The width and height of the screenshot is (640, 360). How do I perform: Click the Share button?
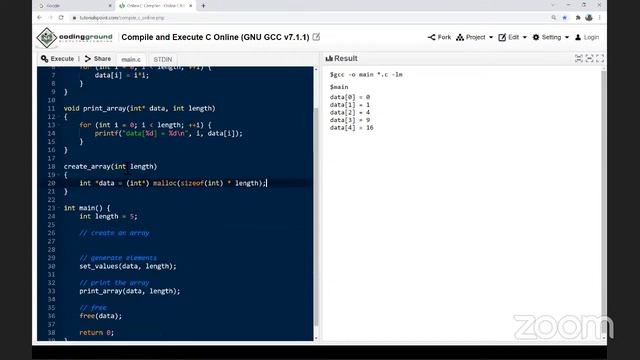click(98, 59)
